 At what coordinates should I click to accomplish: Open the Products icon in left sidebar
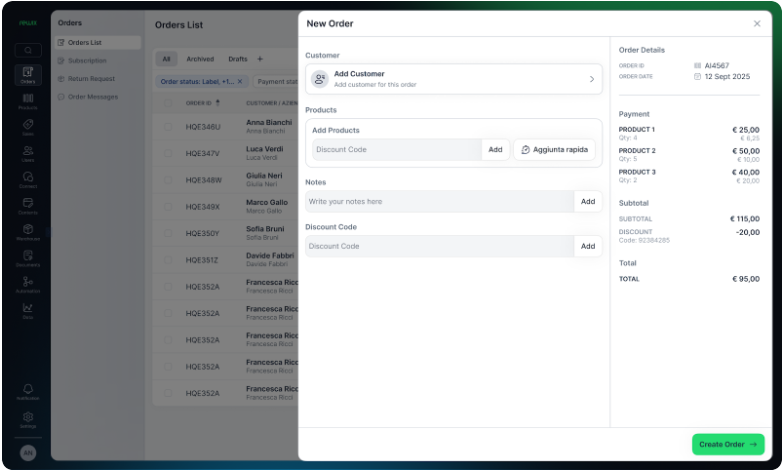click(x=28, y=100)
